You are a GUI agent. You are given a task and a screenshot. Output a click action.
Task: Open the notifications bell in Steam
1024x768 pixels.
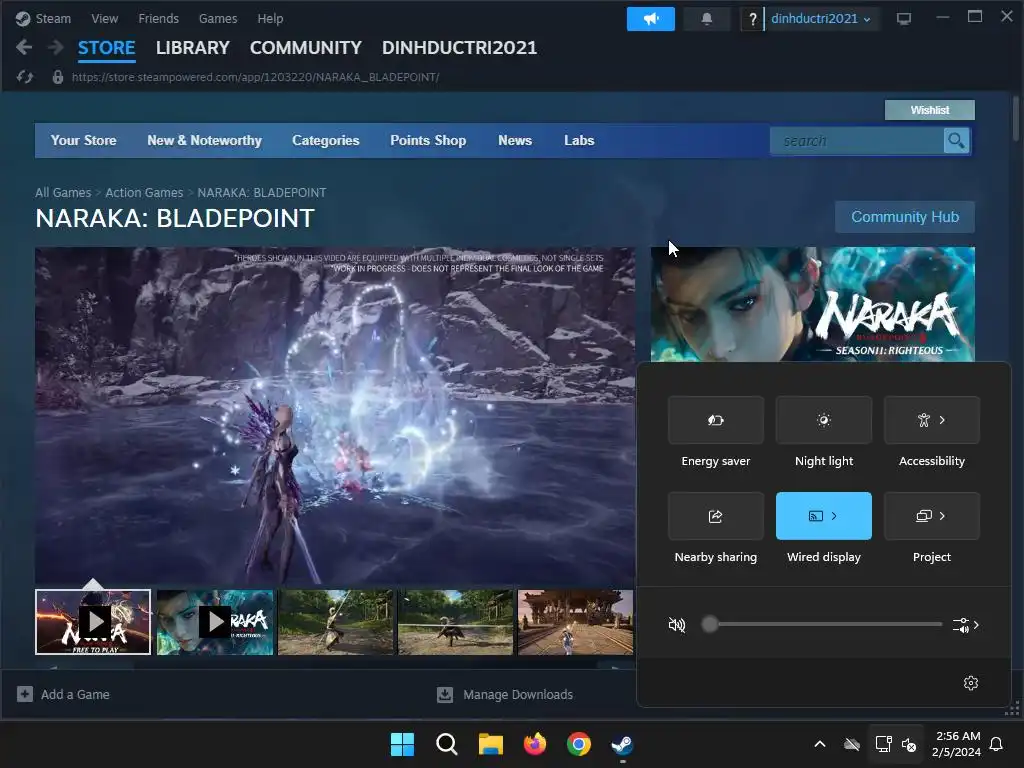(707, 19)
